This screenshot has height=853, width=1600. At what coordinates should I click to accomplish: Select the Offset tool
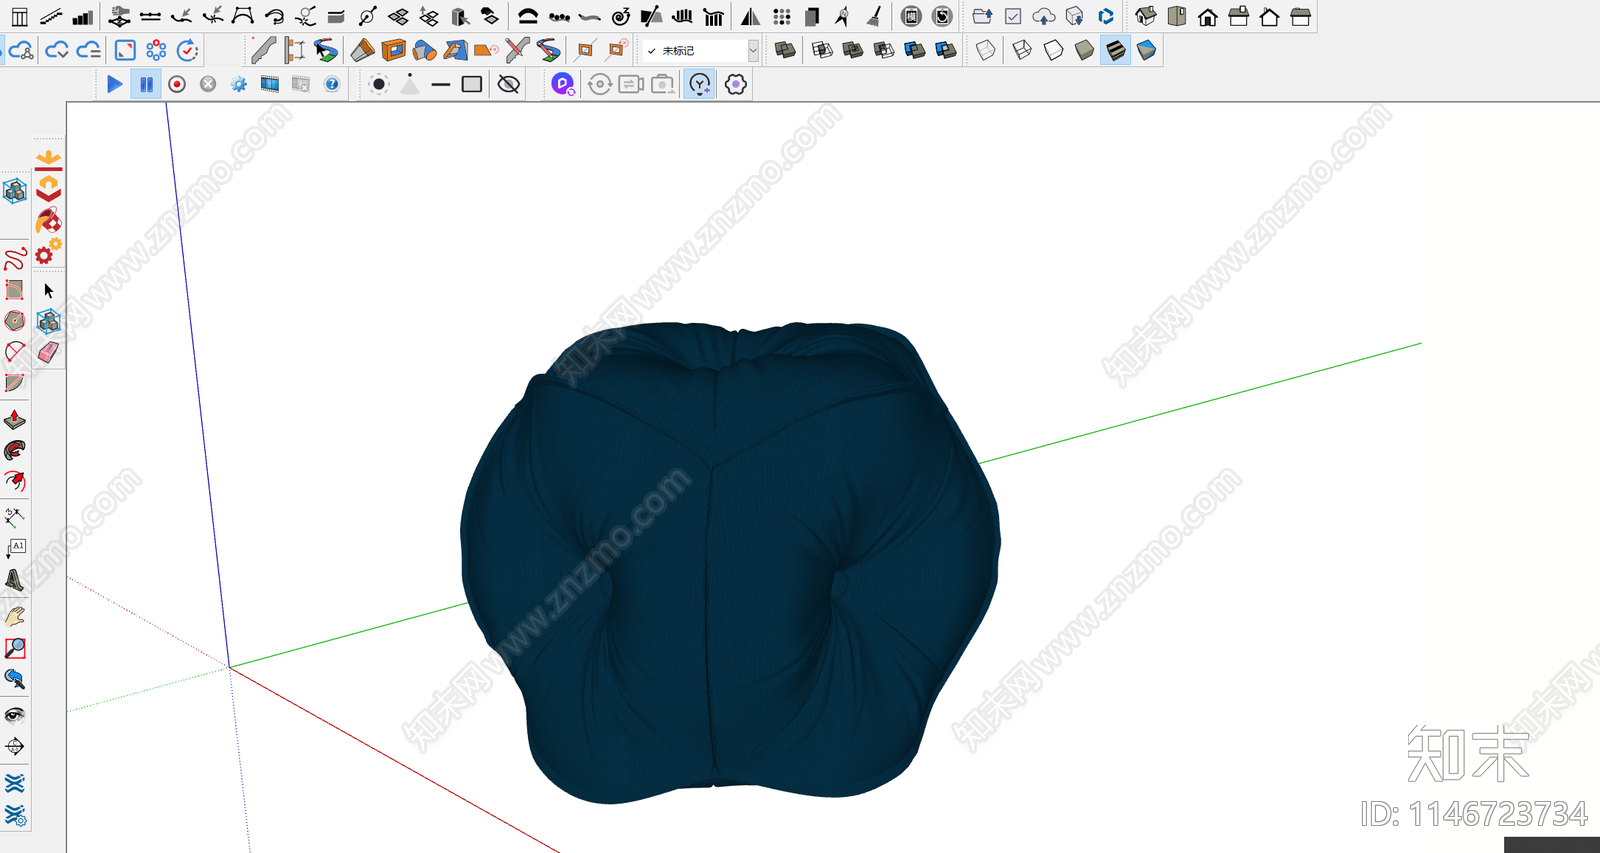point(15,481)
